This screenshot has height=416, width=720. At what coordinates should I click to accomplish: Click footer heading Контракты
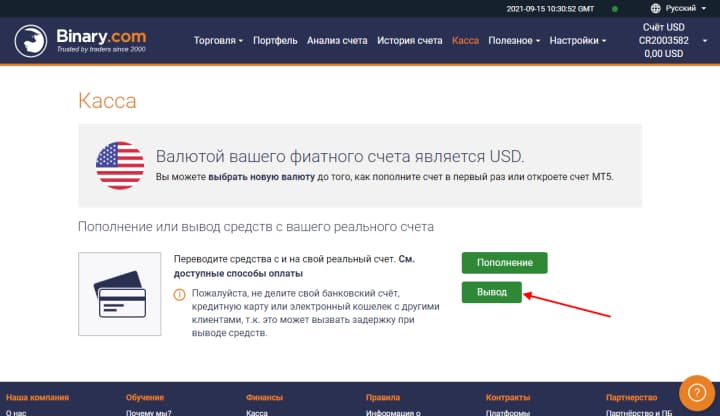pyautogui.click(x=508, y=397)
